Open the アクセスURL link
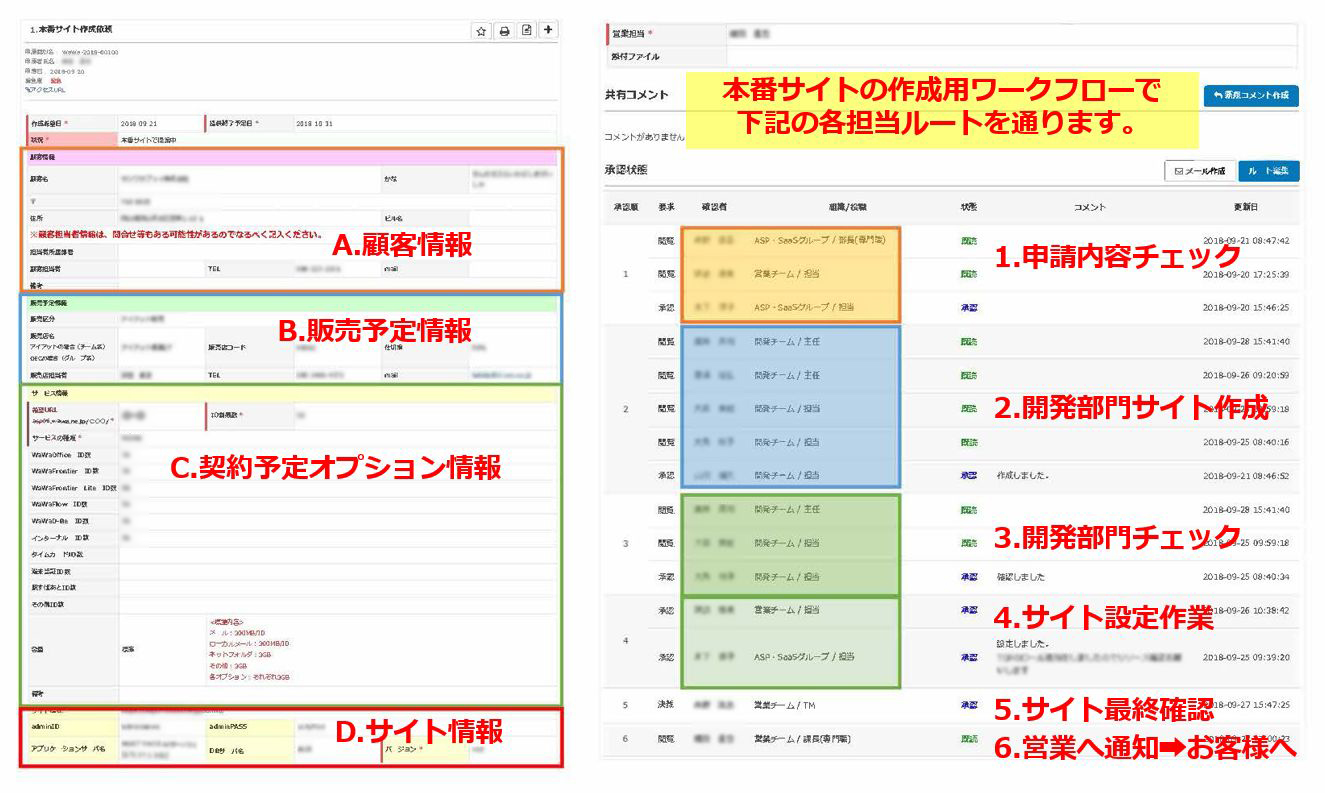 pos(45,89)
